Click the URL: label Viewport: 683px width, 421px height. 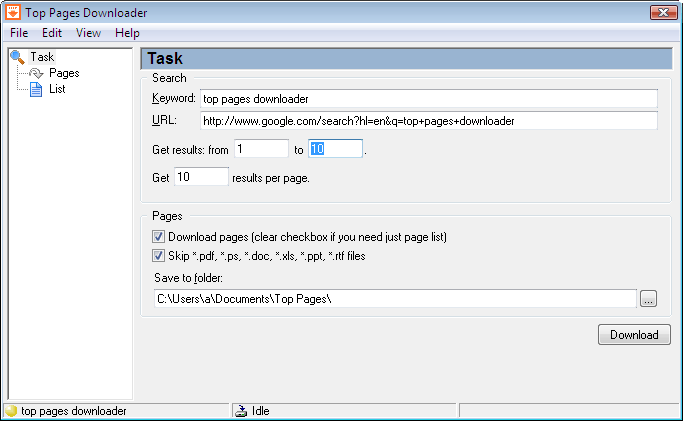click(x=164, y=120)
